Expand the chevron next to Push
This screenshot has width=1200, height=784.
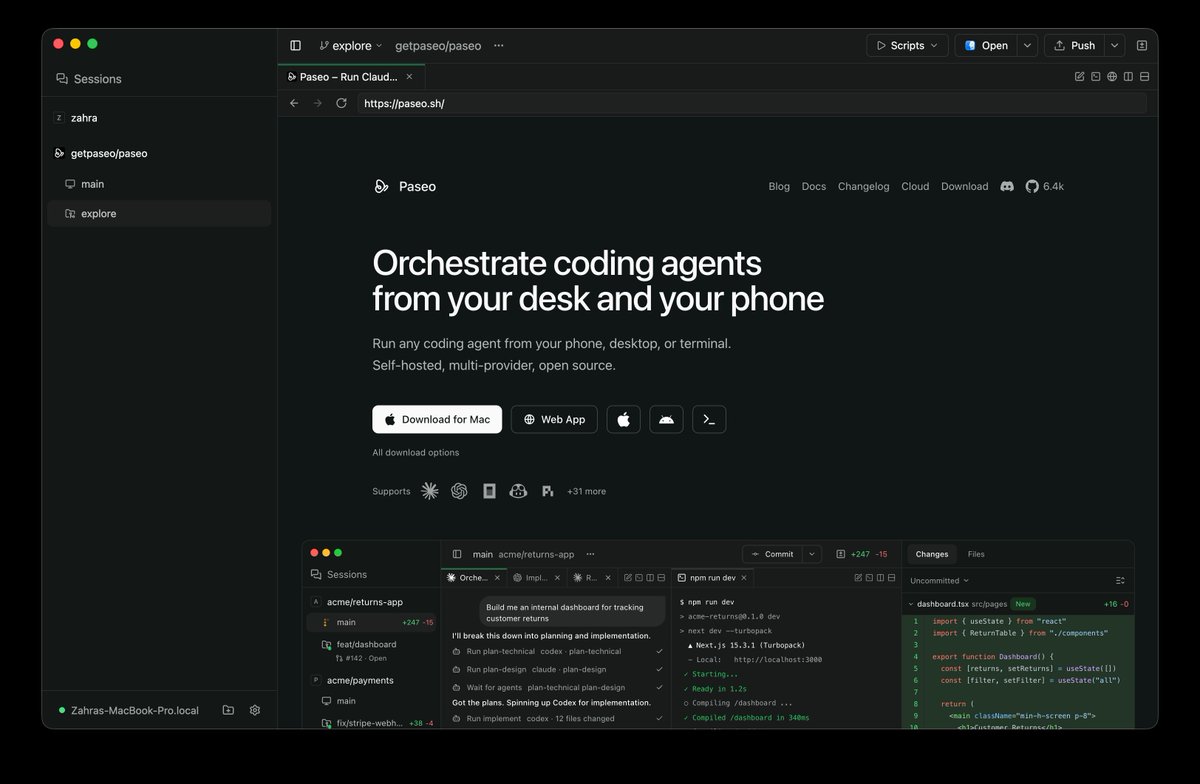tap(1115, 46)
